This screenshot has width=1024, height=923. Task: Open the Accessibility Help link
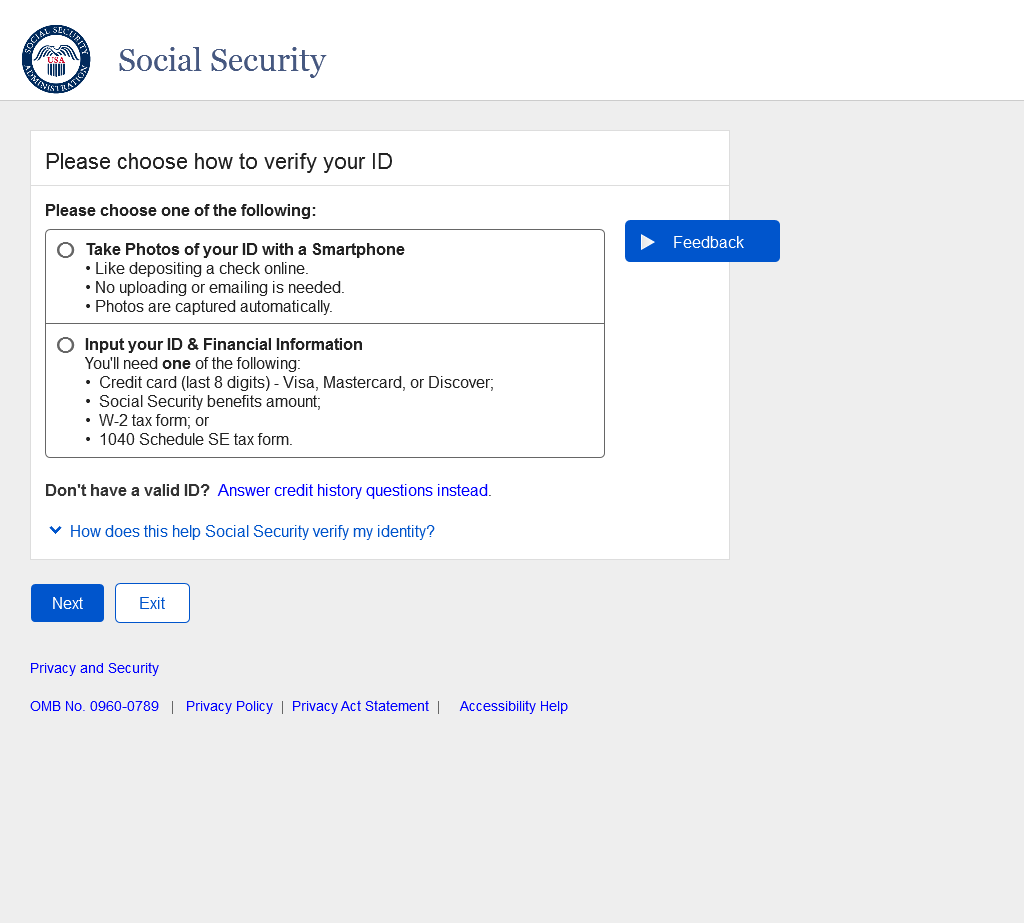(x=513, y=706)
